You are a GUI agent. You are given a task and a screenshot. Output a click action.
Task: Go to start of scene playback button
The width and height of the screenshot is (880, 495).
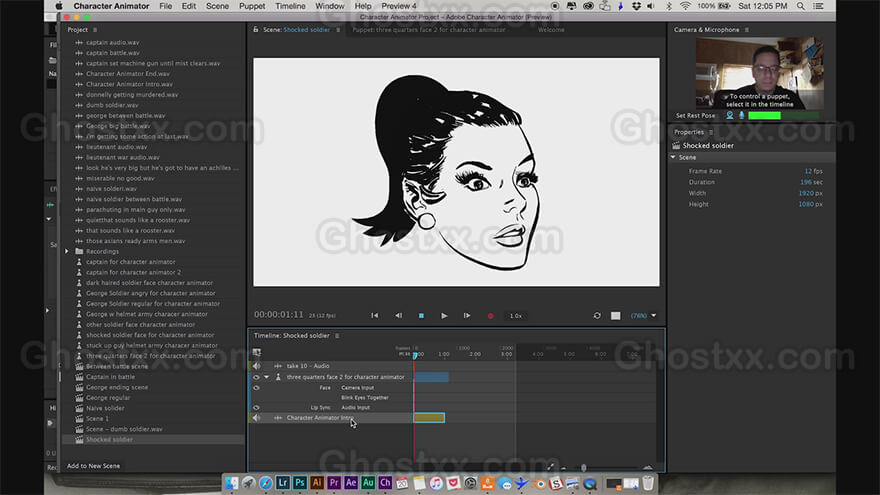374,315
